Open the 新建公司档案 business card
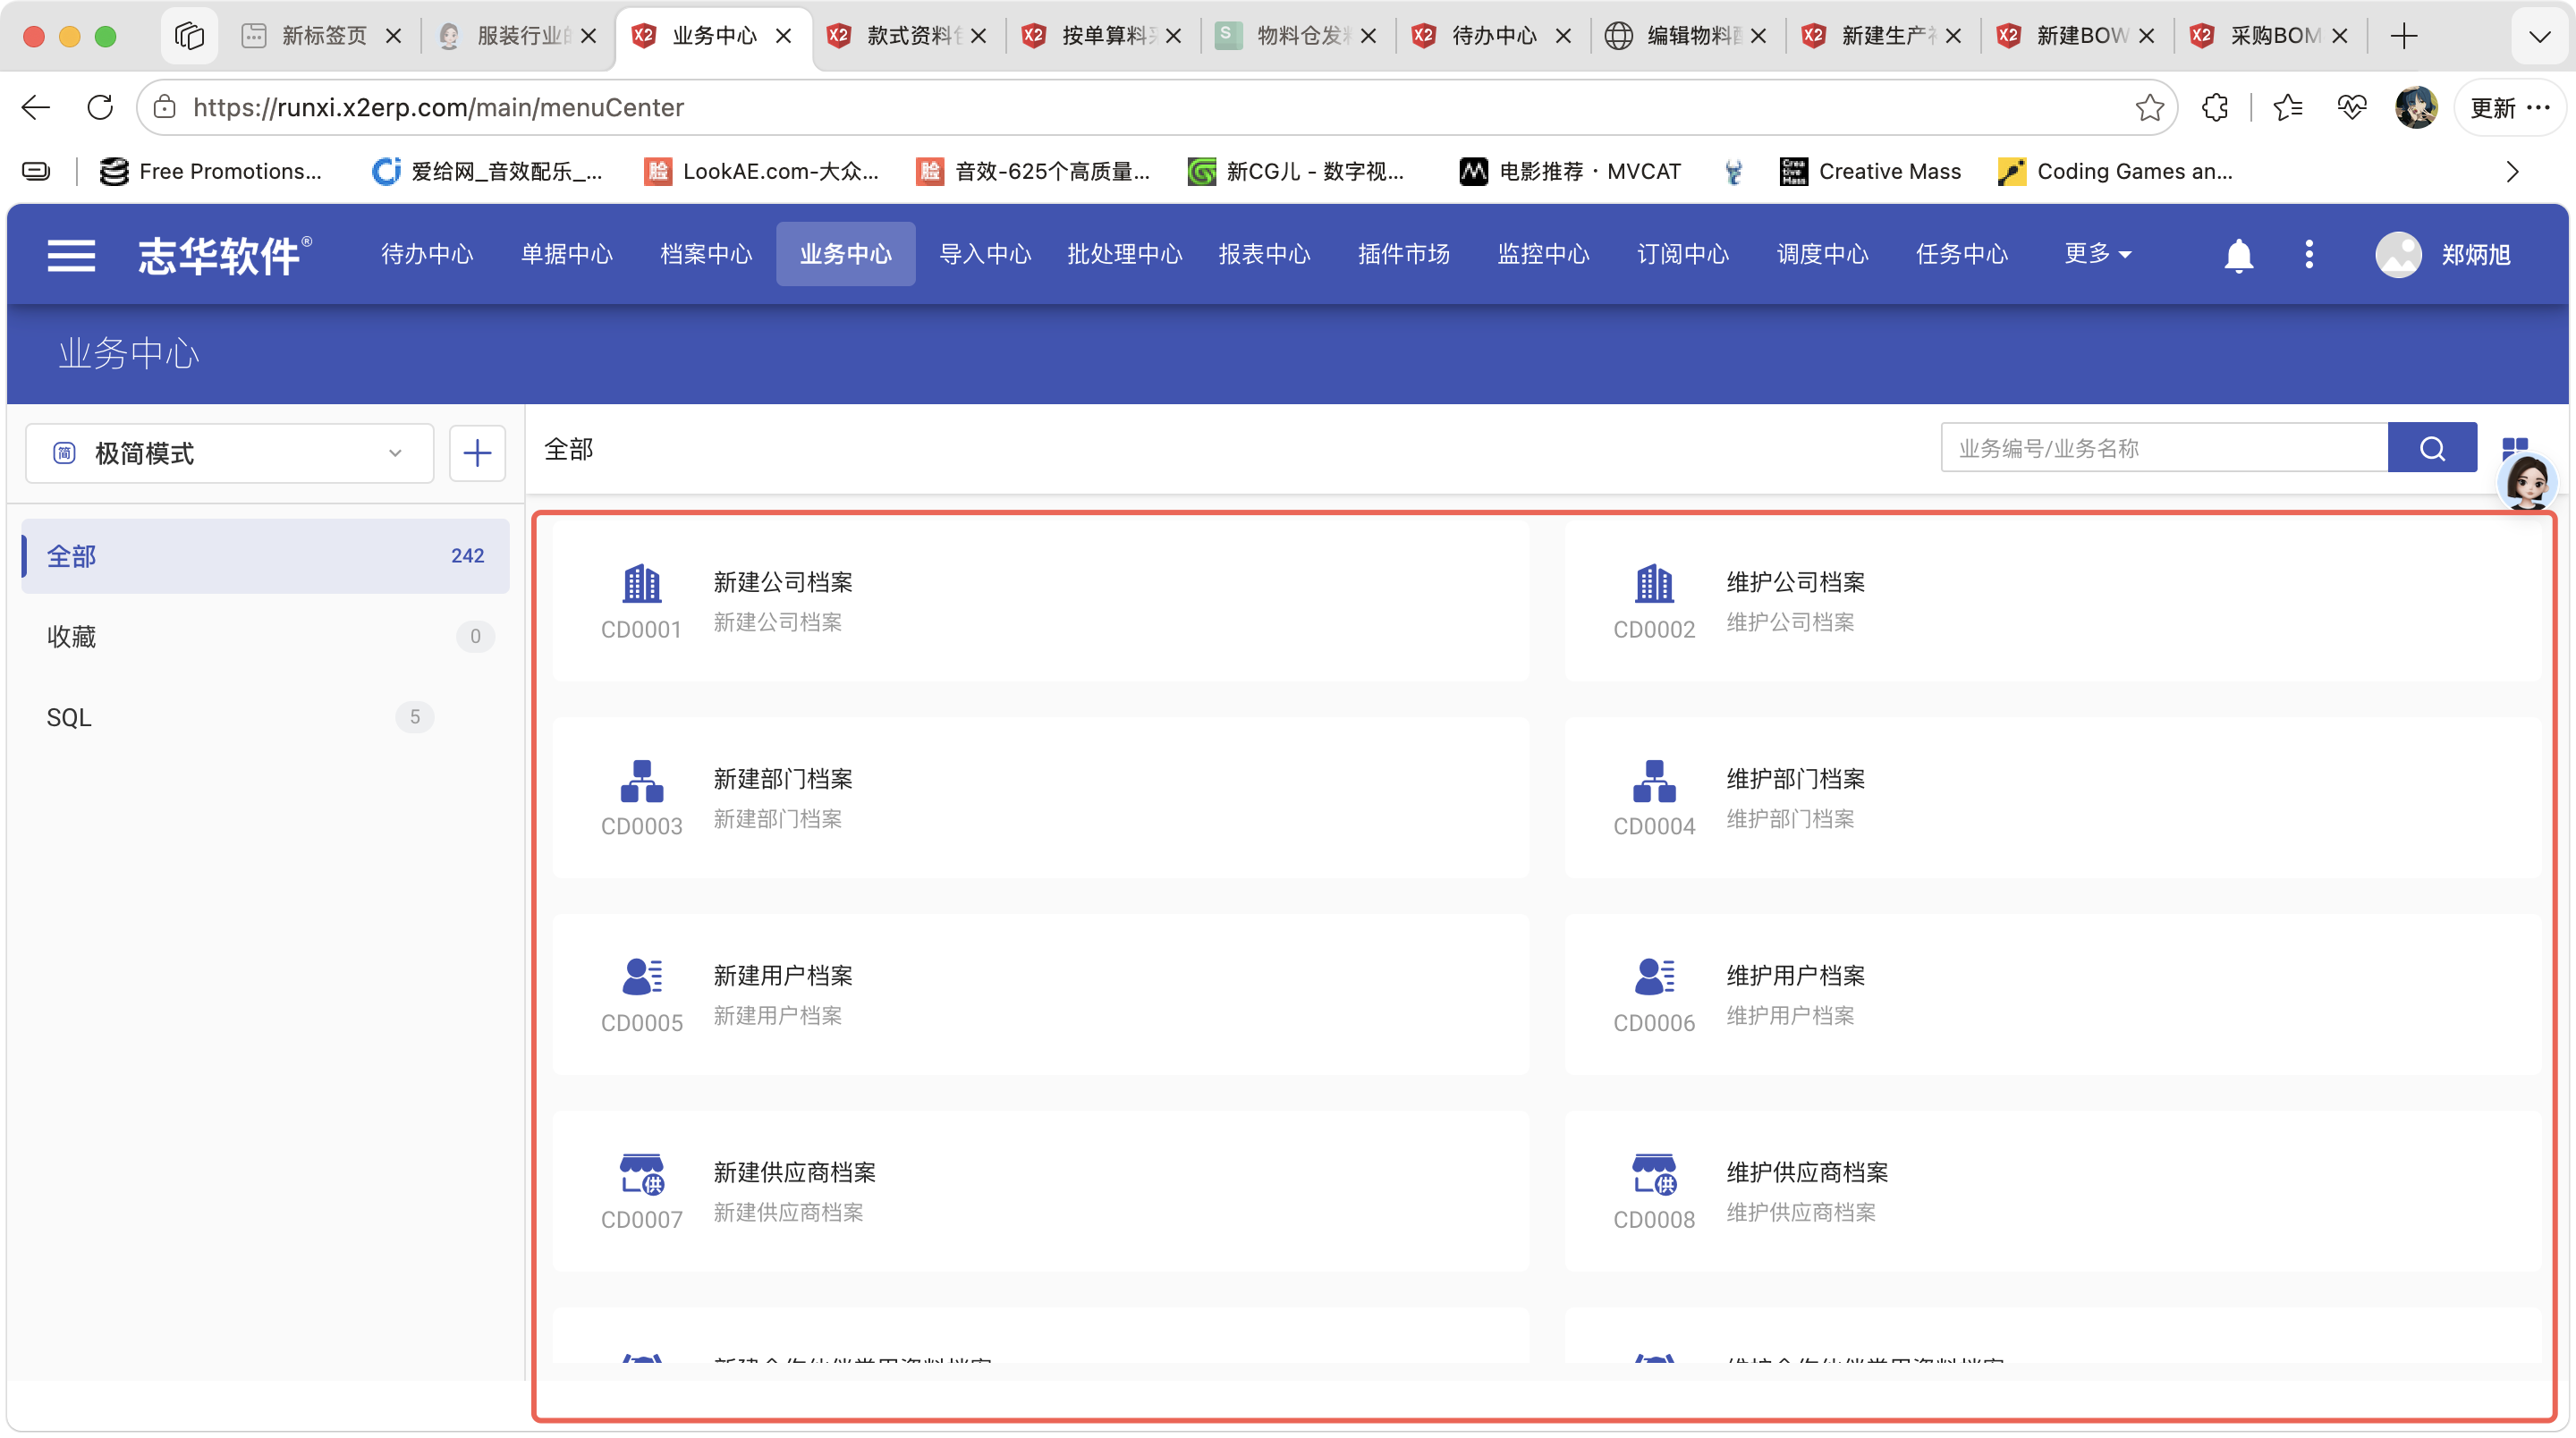This screenshot has width=2576, height=1438. point(1040,602)
